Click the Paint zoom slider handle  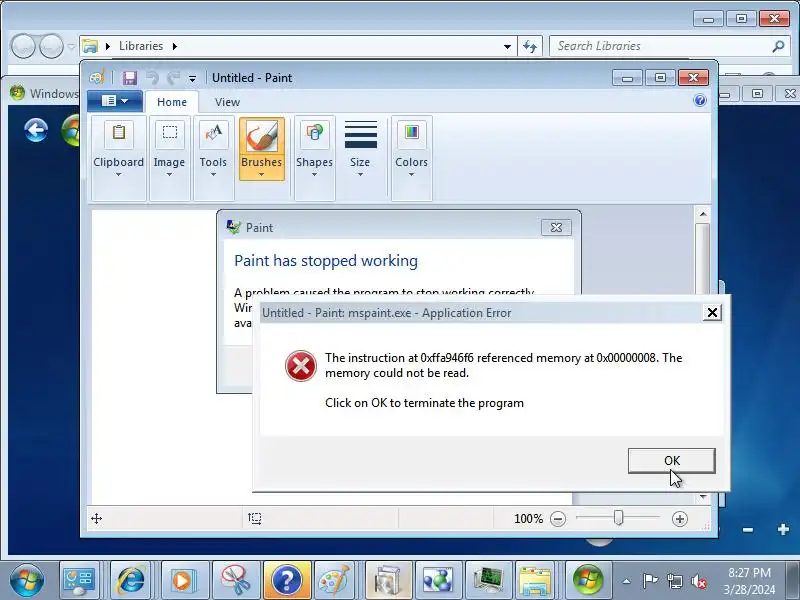618,518
